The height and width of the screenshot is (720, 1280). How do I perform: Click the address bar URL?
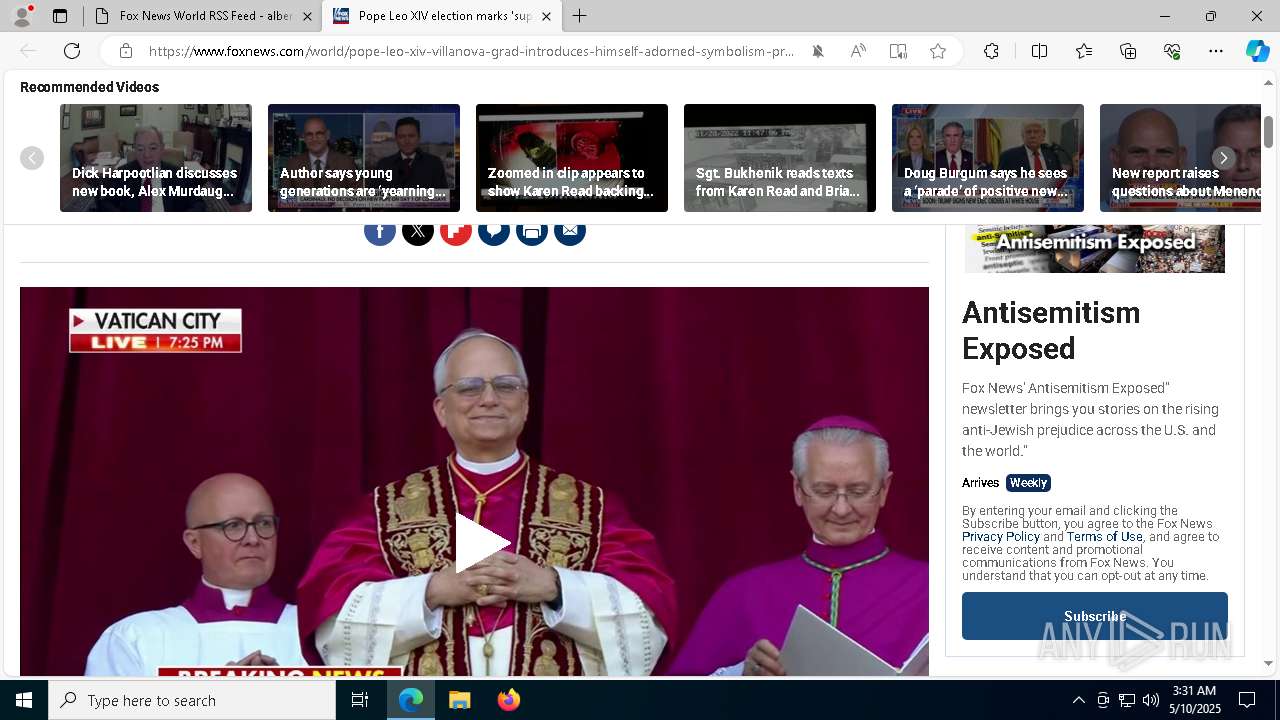coord(471,51)
